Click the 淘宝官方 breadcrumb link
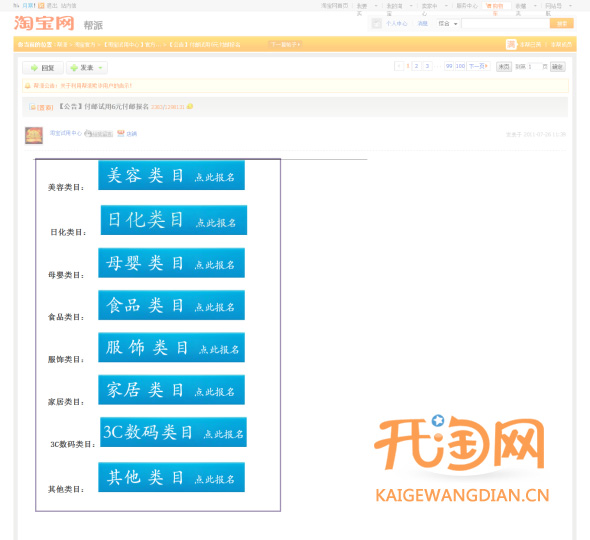Screen dimensions: 590x540 (85, 44)
